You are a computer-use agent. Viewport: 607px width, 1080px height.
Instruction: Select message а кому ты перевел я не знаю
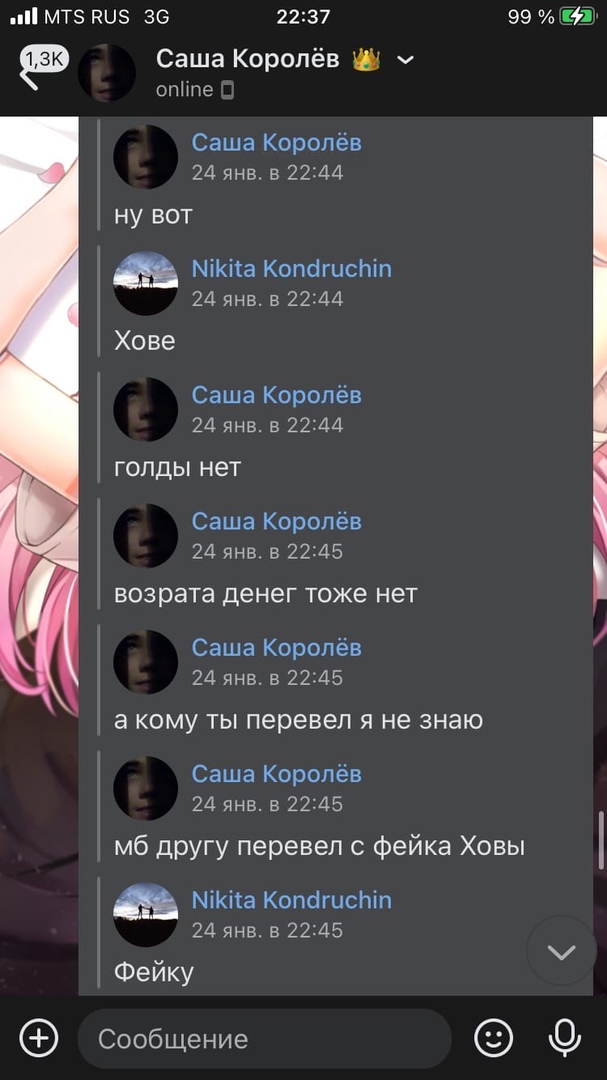click(298, 720)
